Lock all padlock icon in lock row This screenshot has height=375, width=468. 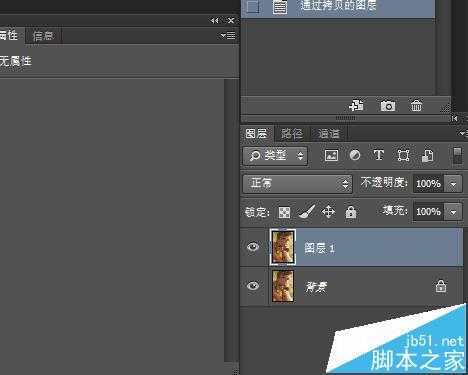351,212
